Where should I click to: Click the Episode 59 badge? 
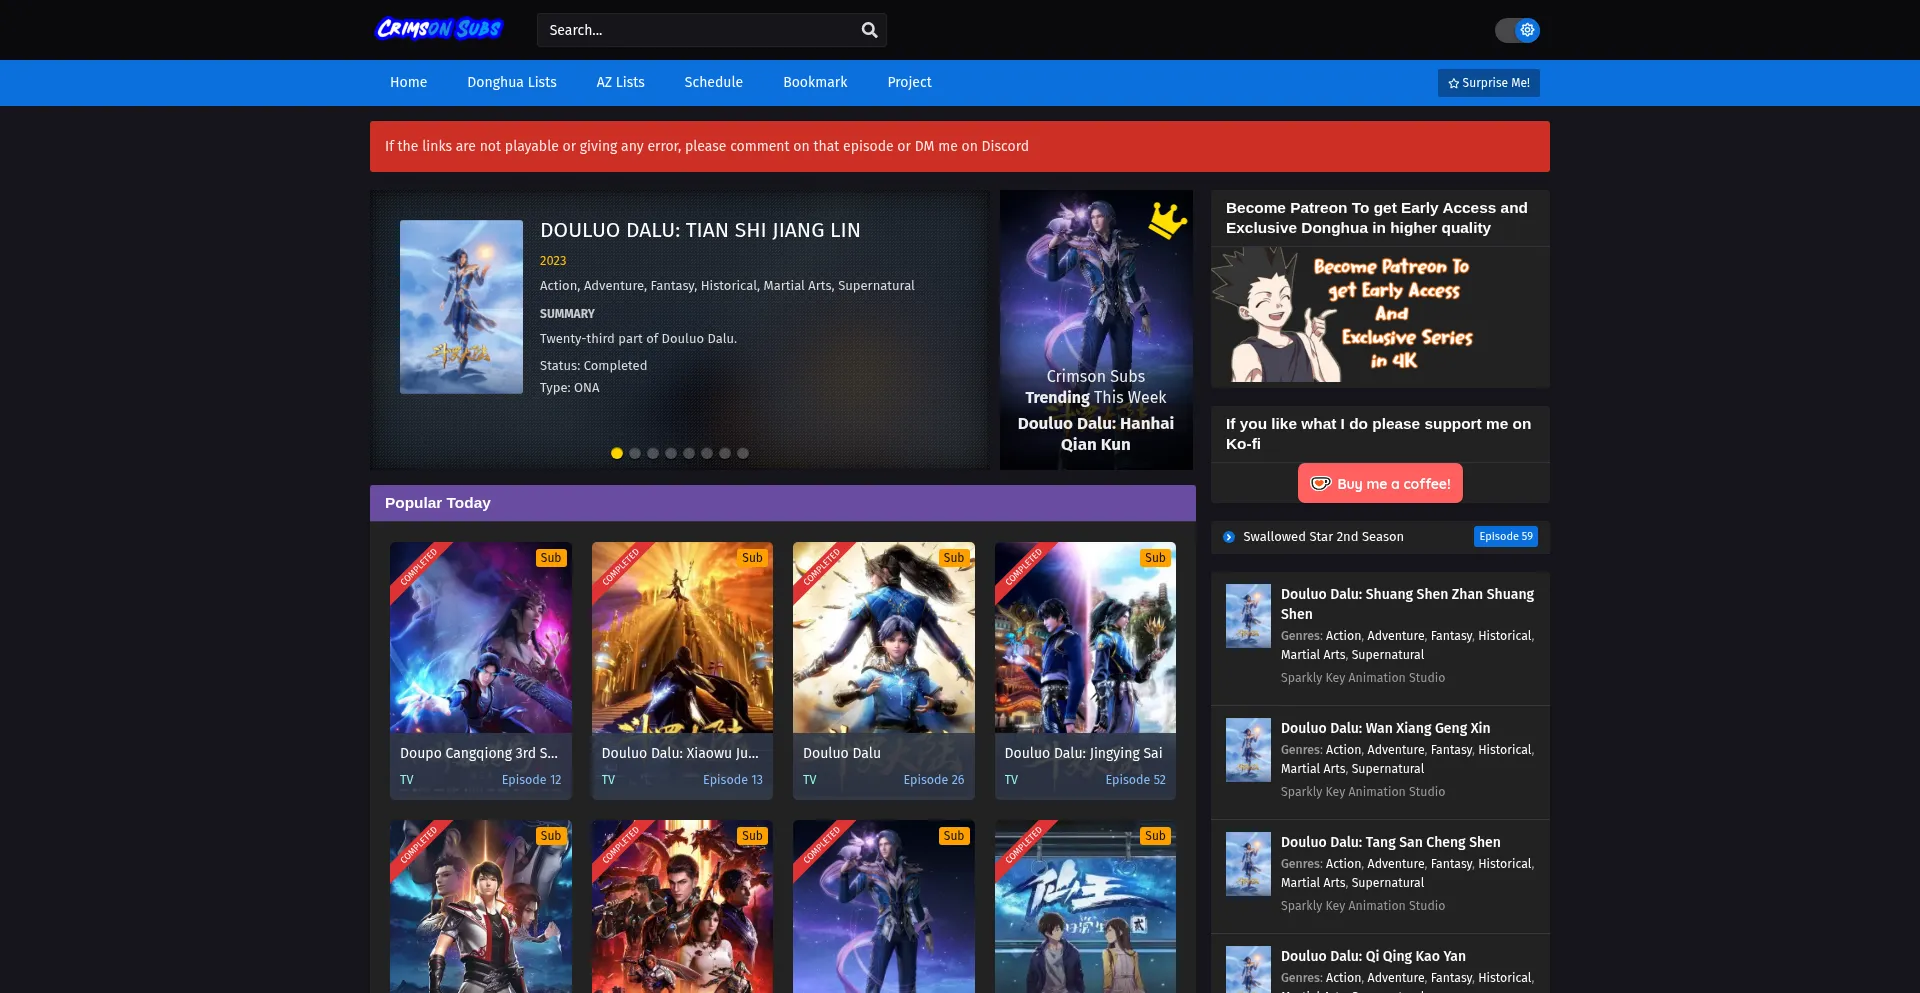click(1506, 537)
